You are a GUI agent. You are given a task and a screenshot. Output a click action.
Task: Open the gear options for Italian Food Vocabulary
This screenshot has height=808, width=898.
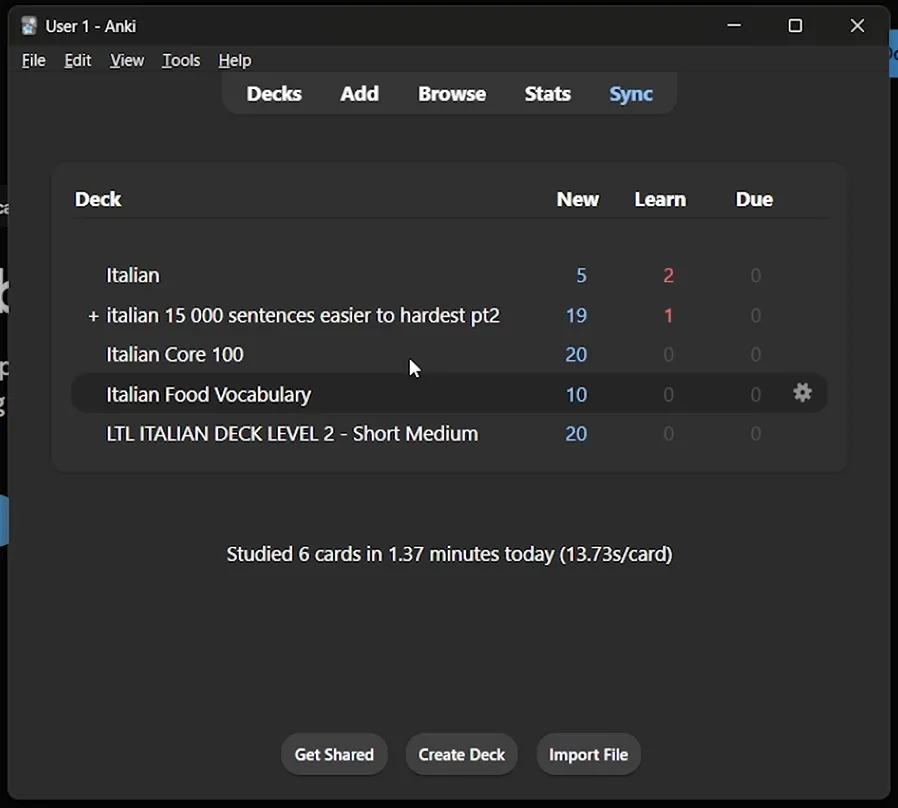coord(803,393)
